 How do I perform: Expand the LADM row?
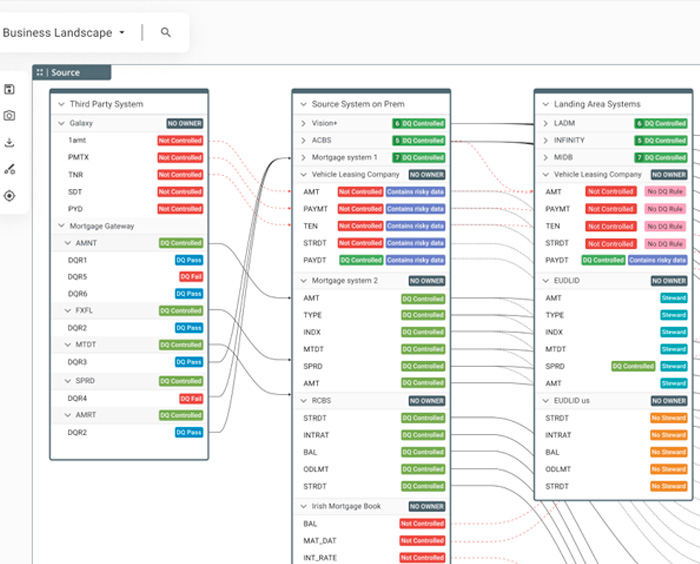click(546, 123)
